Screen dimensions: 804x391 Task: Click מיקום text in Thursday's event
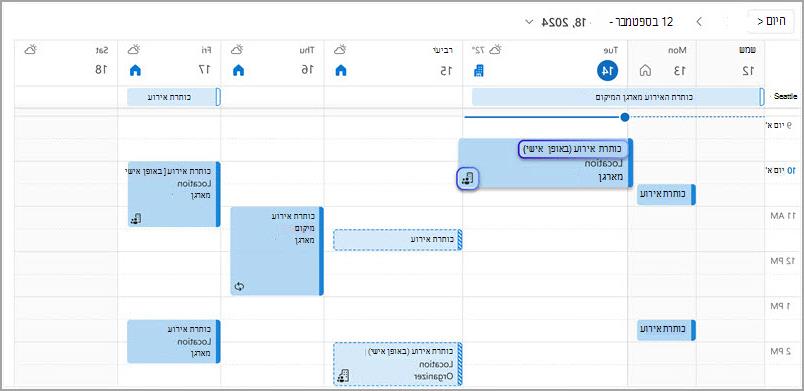[x=304, y=228]
